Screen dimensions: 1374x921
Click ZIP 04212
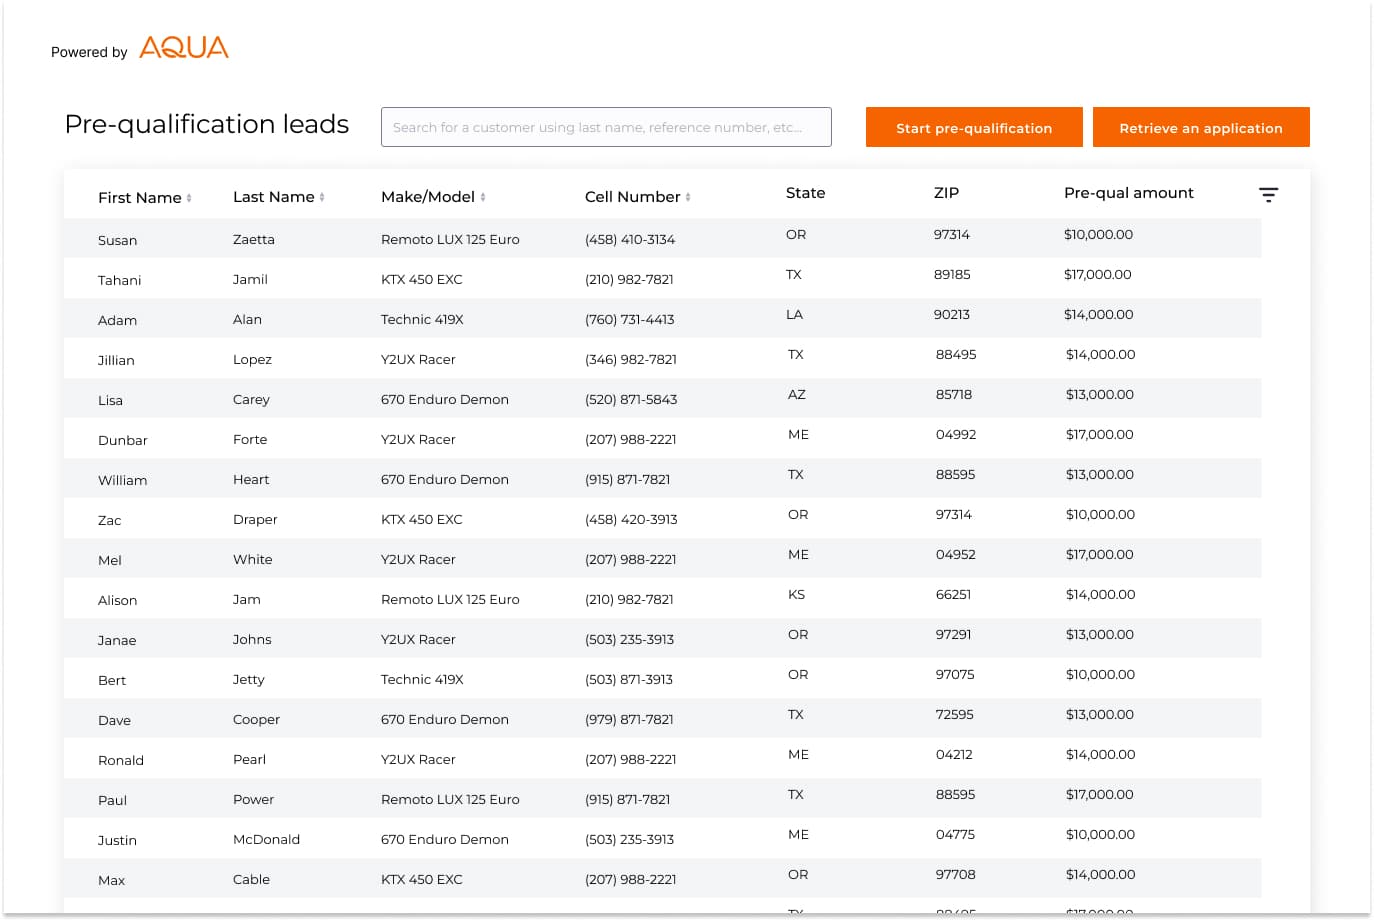(954, 754)
